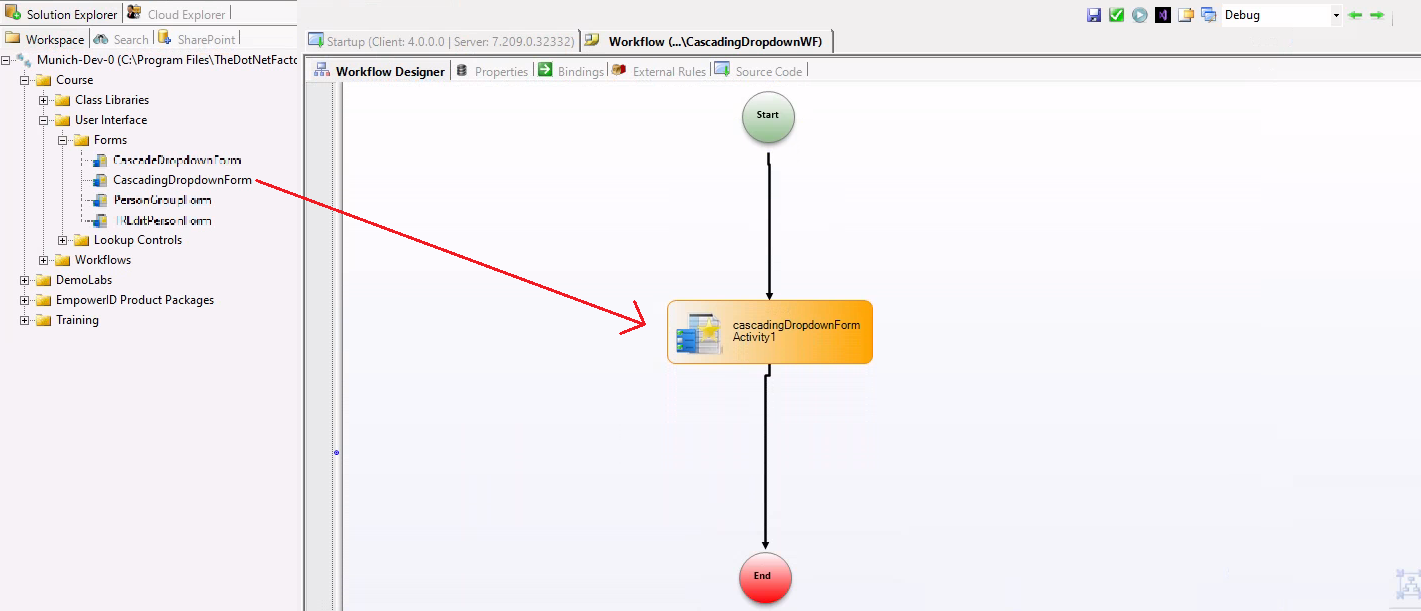Select the CascadeDropdownForm tree item
Viewport: 1421px width, 611px height.
click(177, 160)
